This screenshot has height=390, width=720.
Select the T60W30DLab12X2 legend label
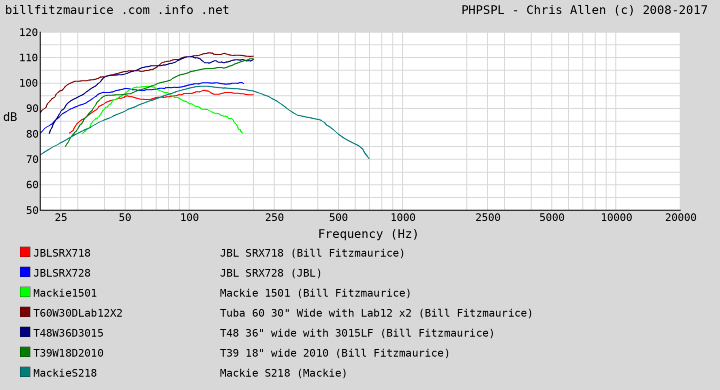tap(78, 313)
